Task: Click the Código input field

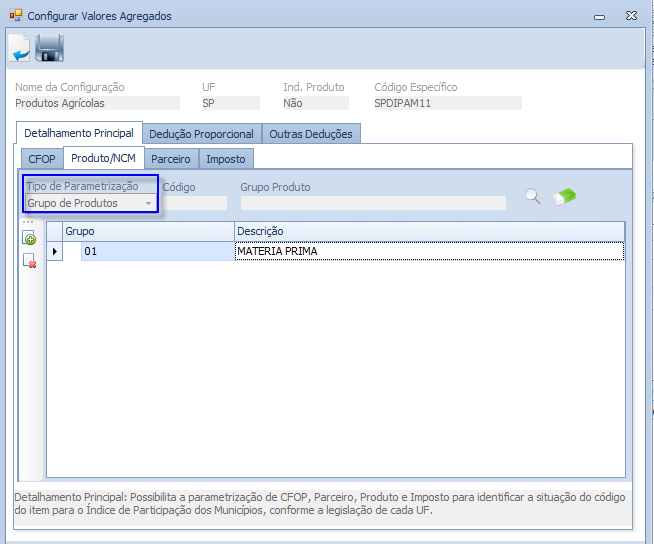Action: click(x=195, y=203)
